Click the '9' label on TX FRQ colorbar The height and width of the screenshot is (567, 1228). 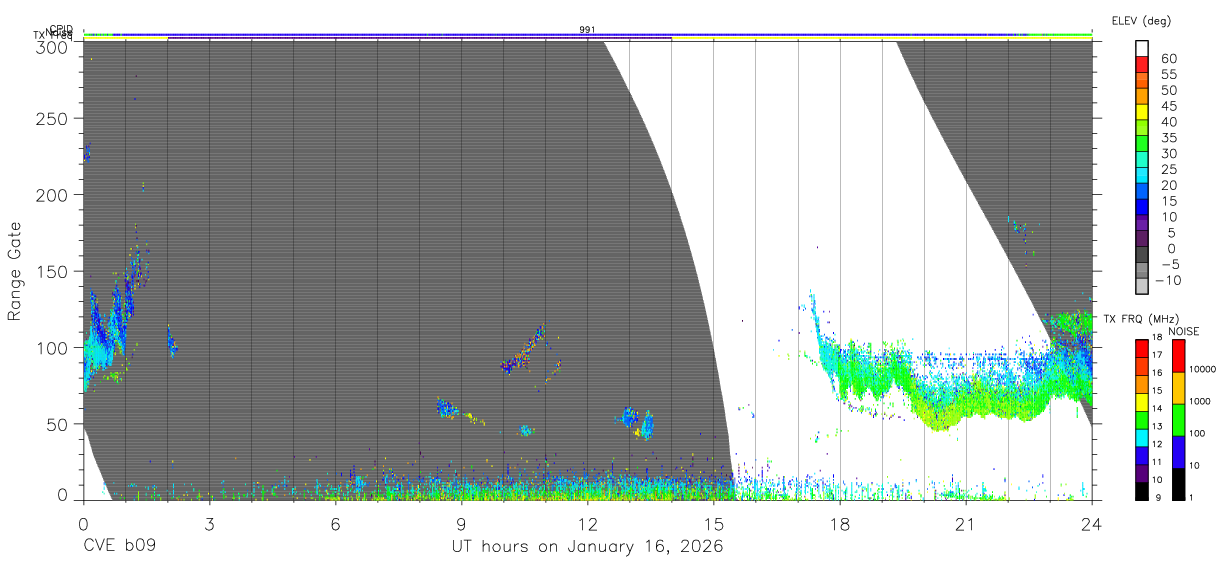coord(1156,497)
